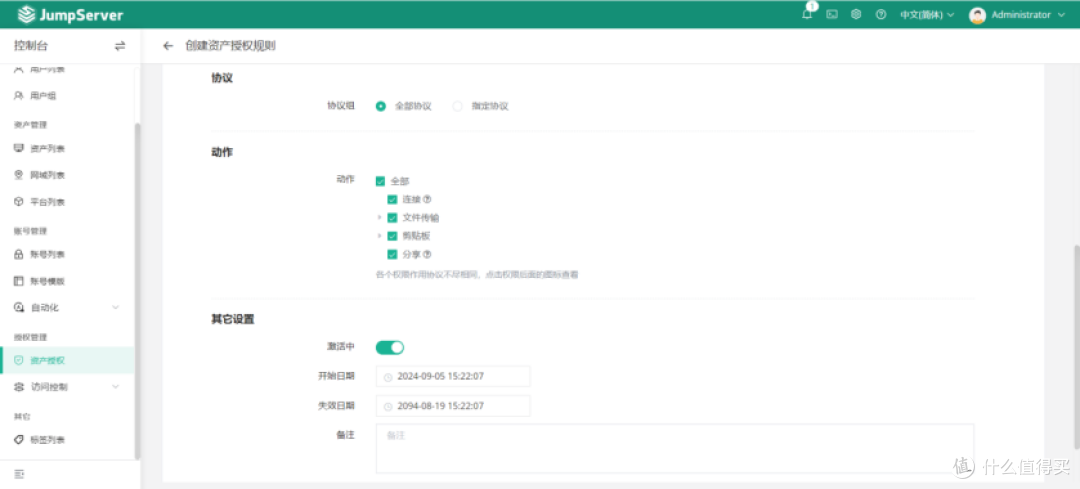
Task: Click the 账号列表 lock icon
Action: (19, 255)
